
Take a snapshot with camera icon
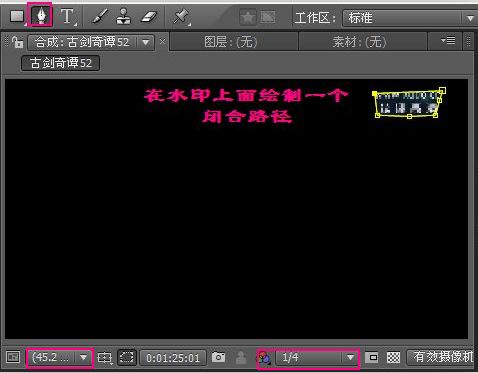219,357
